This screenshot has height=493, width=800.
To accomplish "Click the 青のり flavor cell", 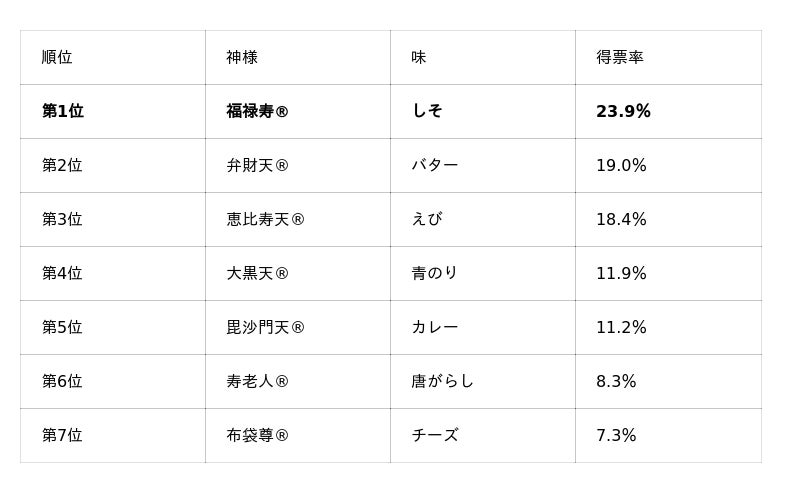I will point(483,274).
